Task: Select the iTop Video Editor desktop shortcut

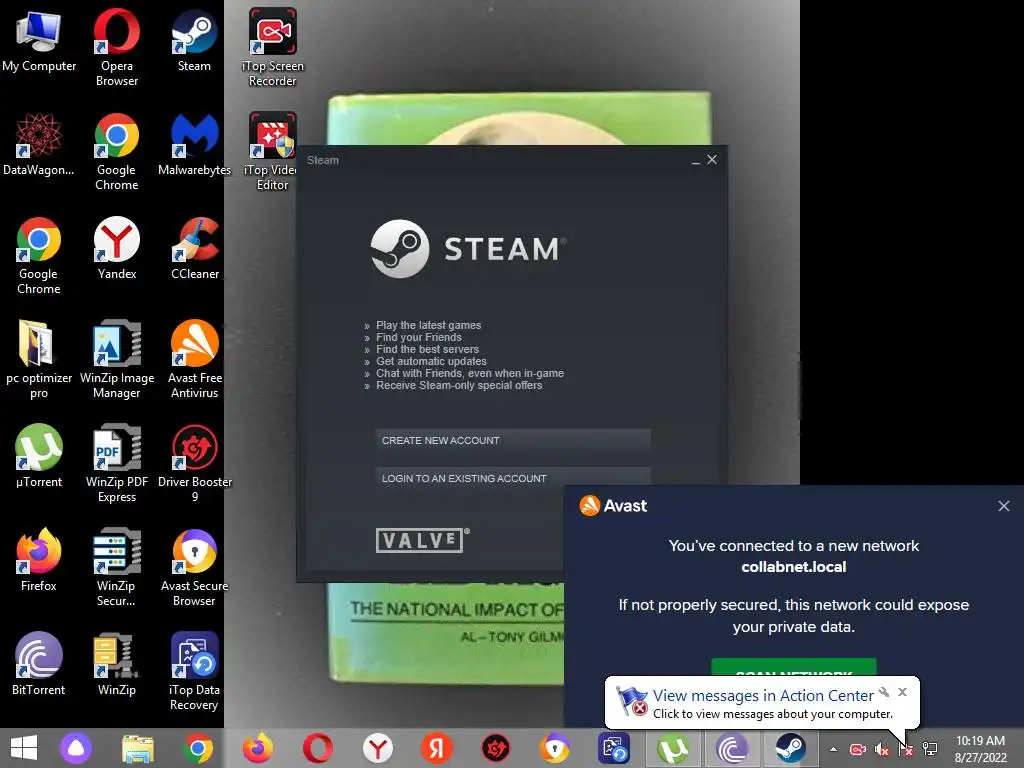Action: tap(272, 152)
